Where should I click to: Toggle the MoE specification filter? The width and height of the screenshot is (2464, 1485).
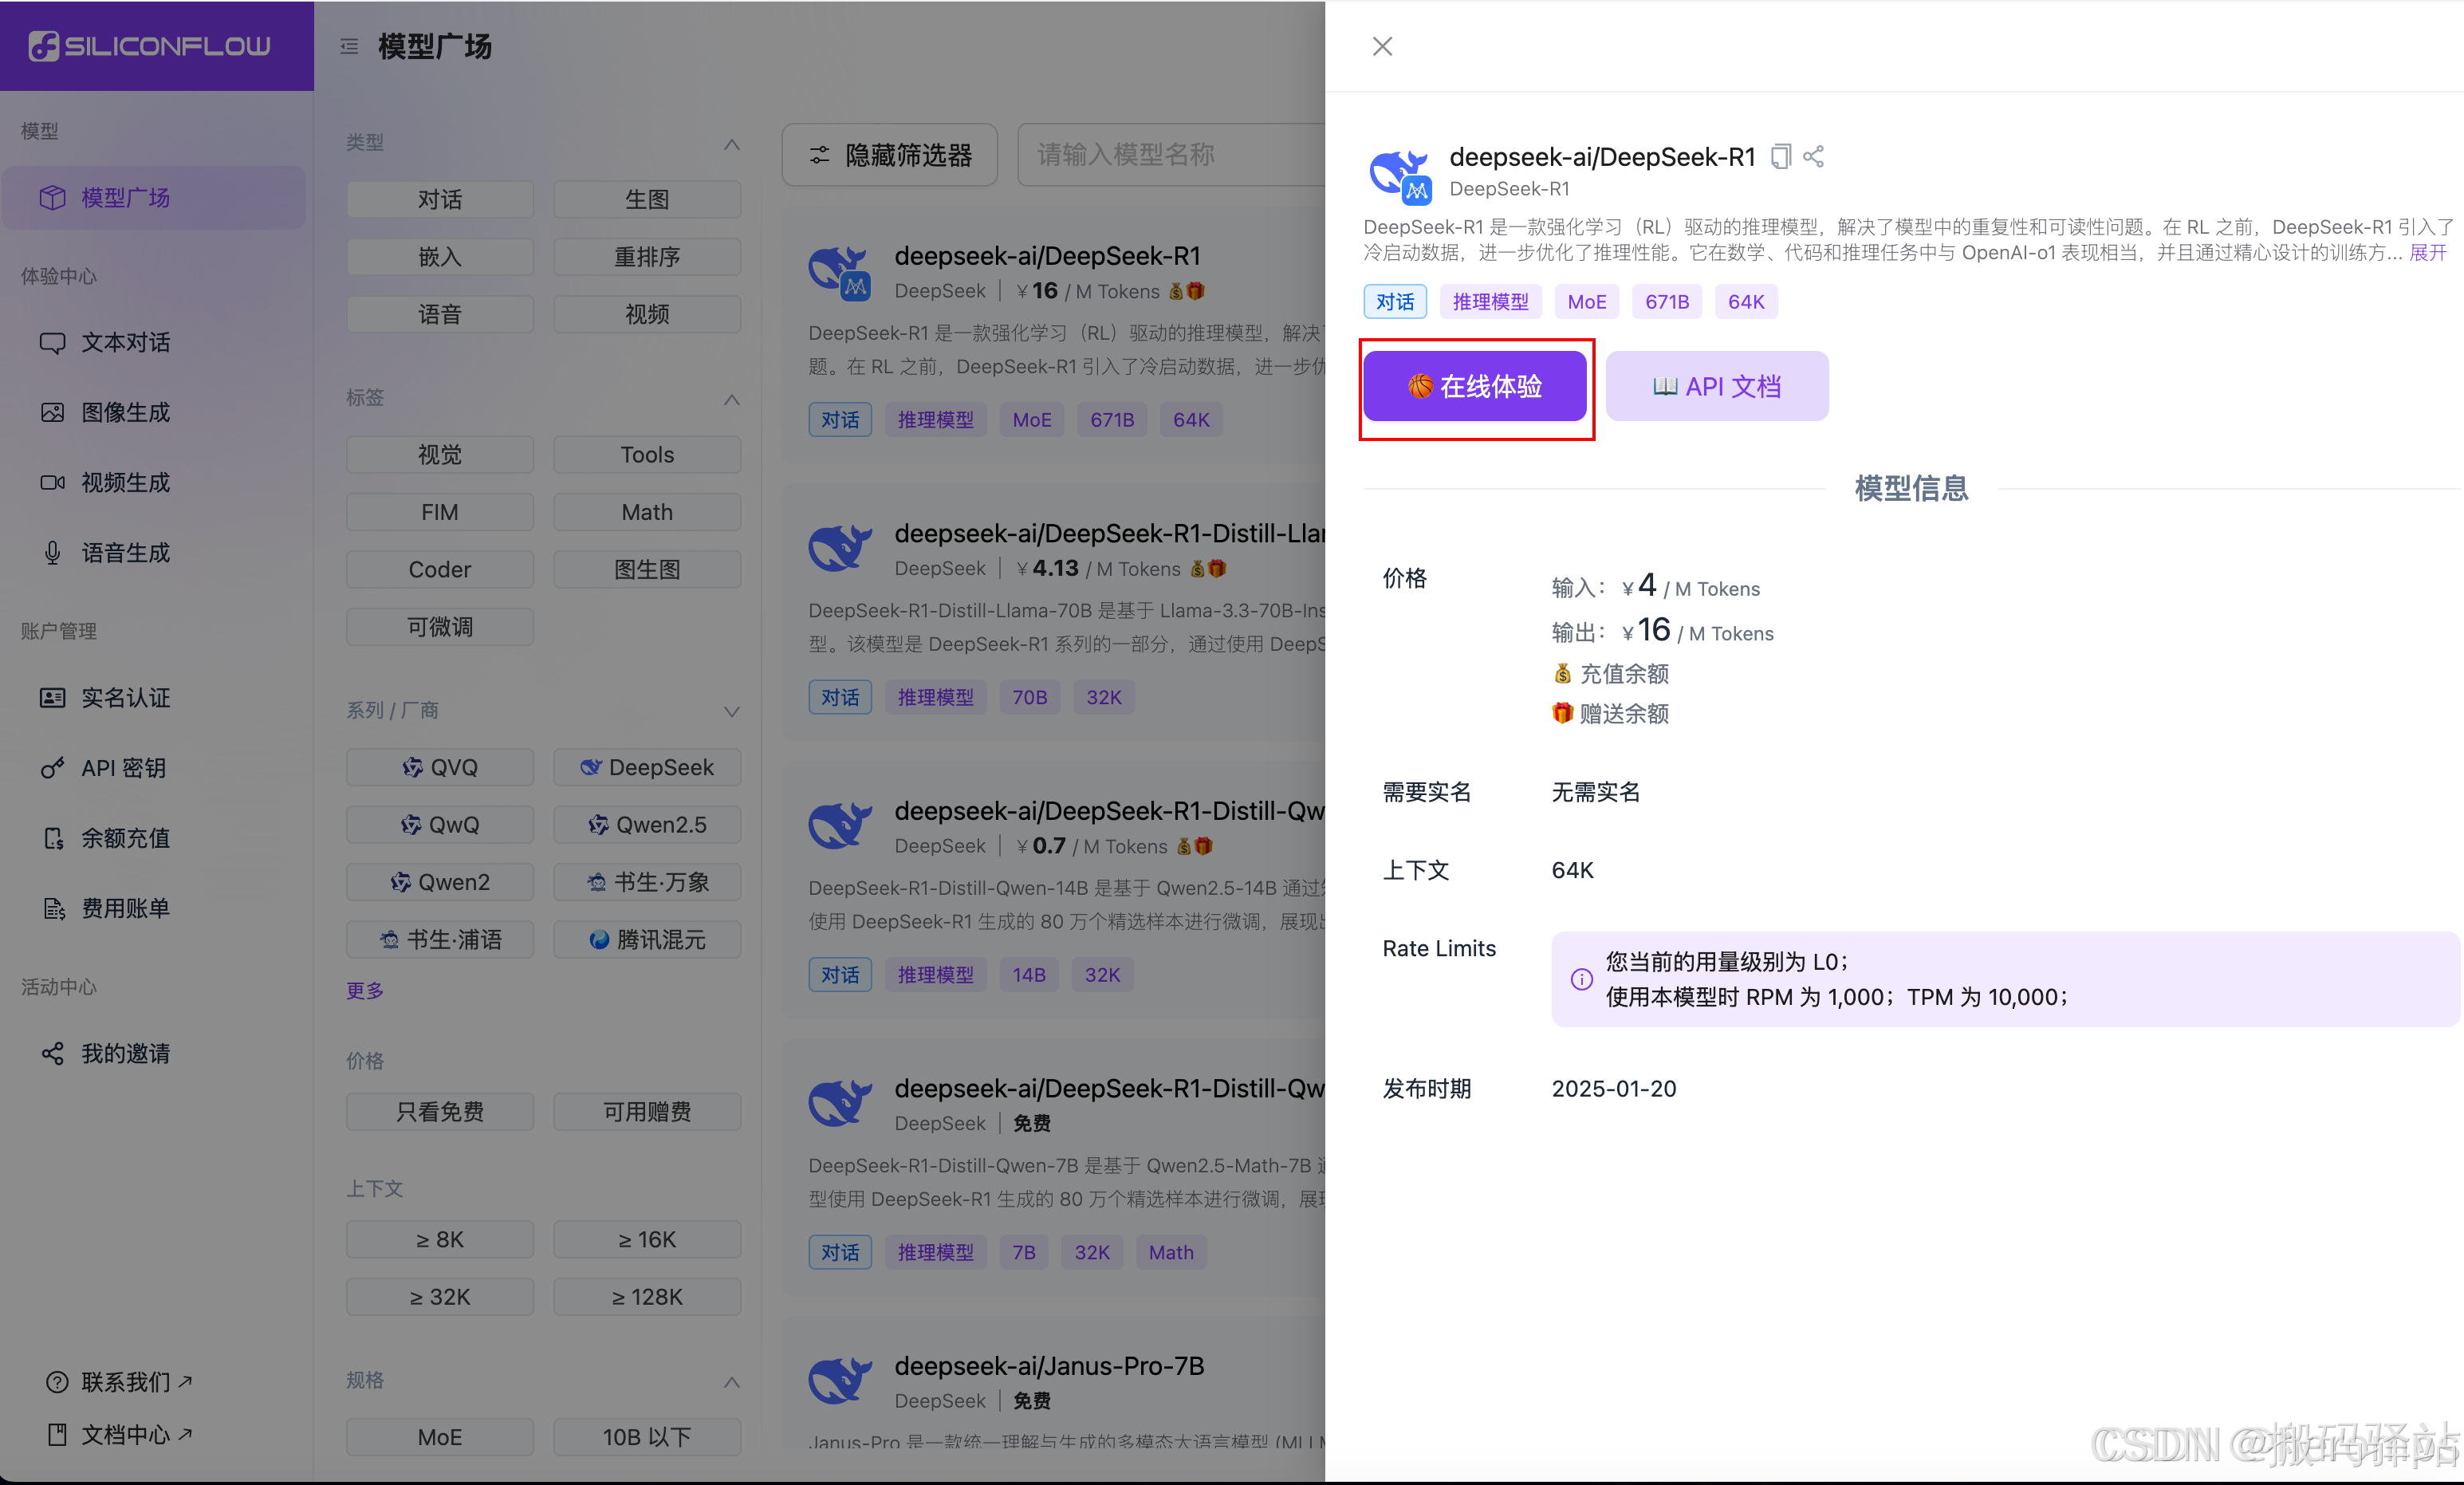[x=440, y=1437]
